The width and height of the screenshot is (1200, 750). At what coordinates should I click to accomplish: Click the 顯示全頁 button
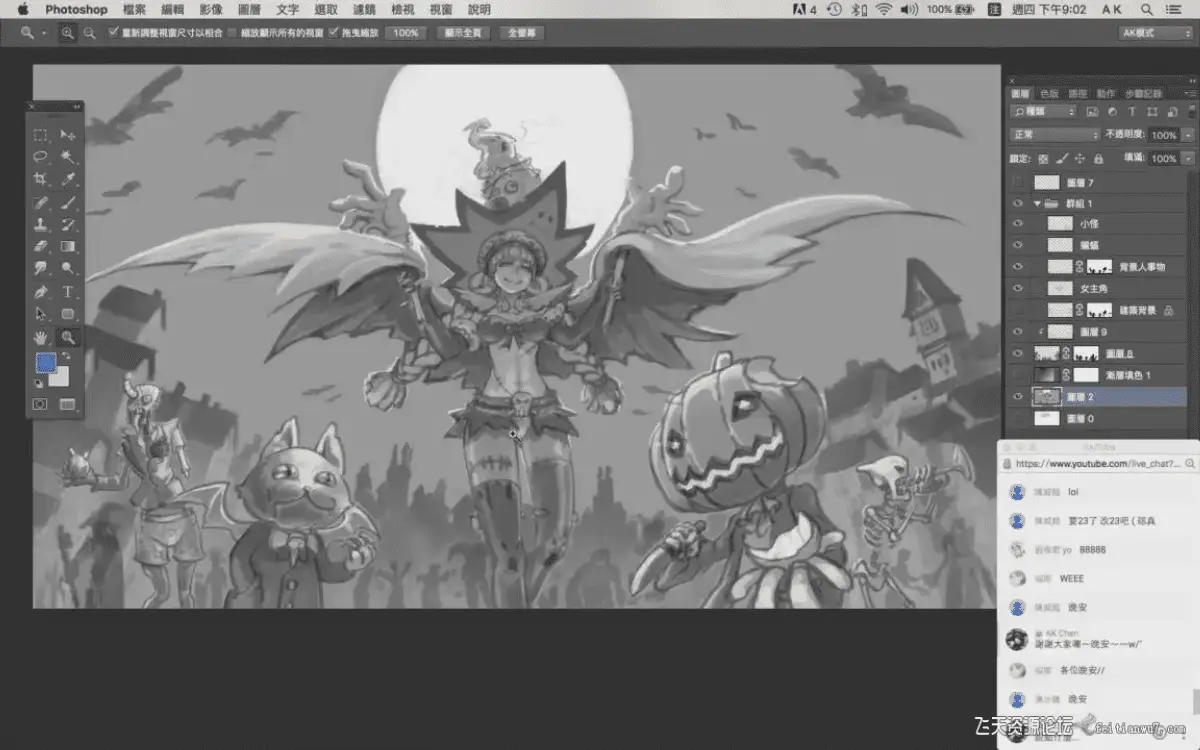(x=464, y=33)
